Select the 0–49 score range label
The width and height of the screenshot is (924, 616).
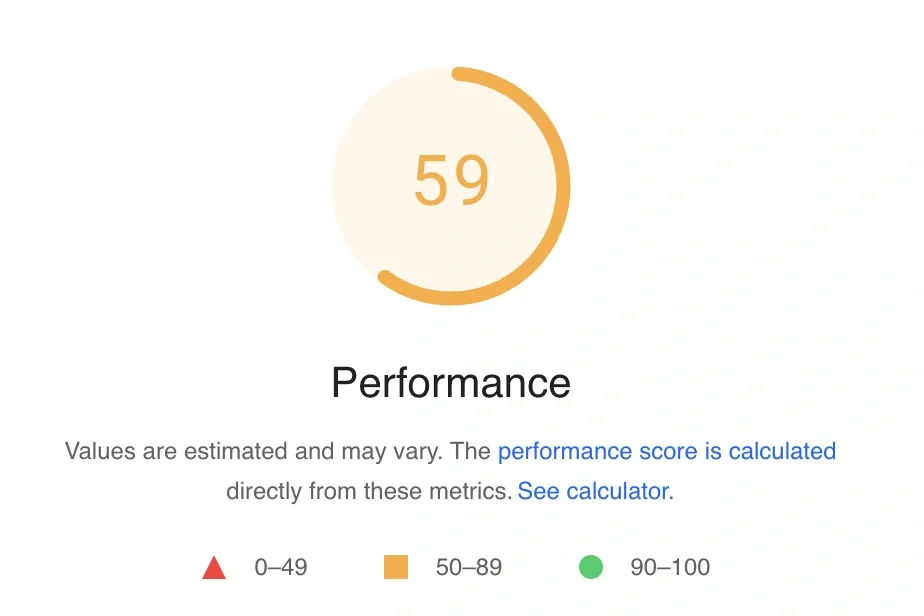click(x=280, y=567)
